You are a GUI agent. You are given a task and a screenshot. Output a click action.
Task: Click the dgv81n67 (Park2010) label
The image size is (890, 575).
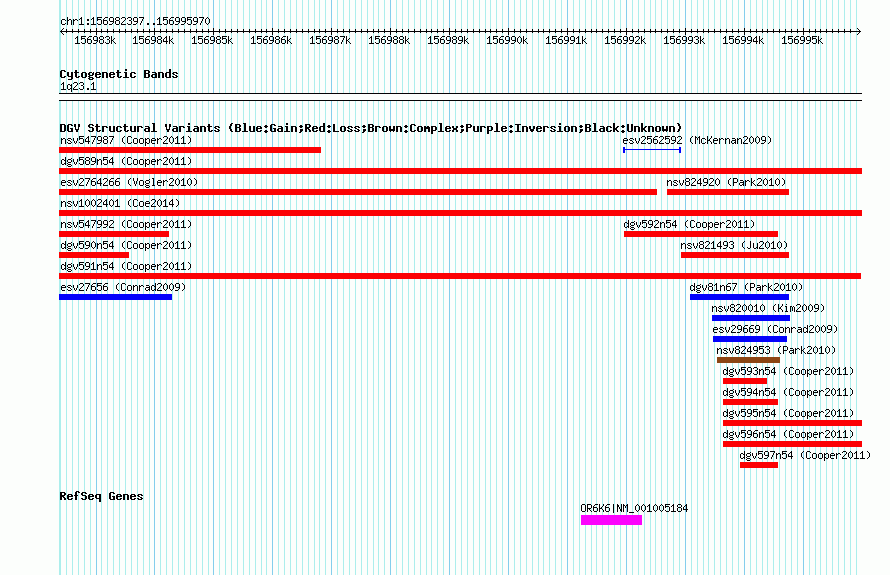coord(747,287)
